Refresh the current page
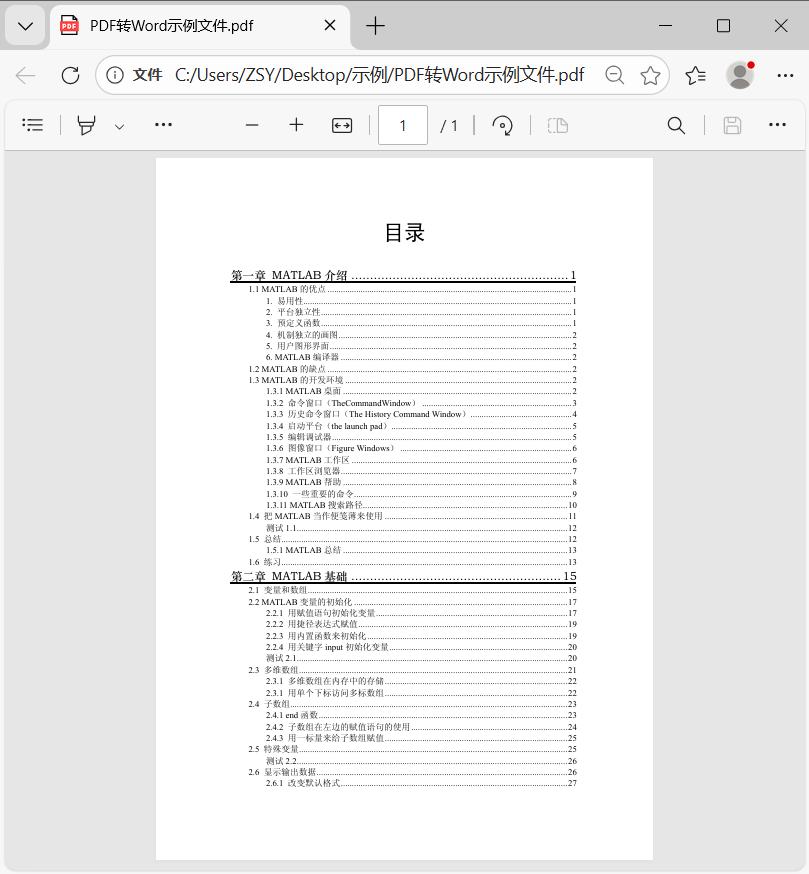The width and height of the screenshot is (809, 874). (x=69, y=75)
